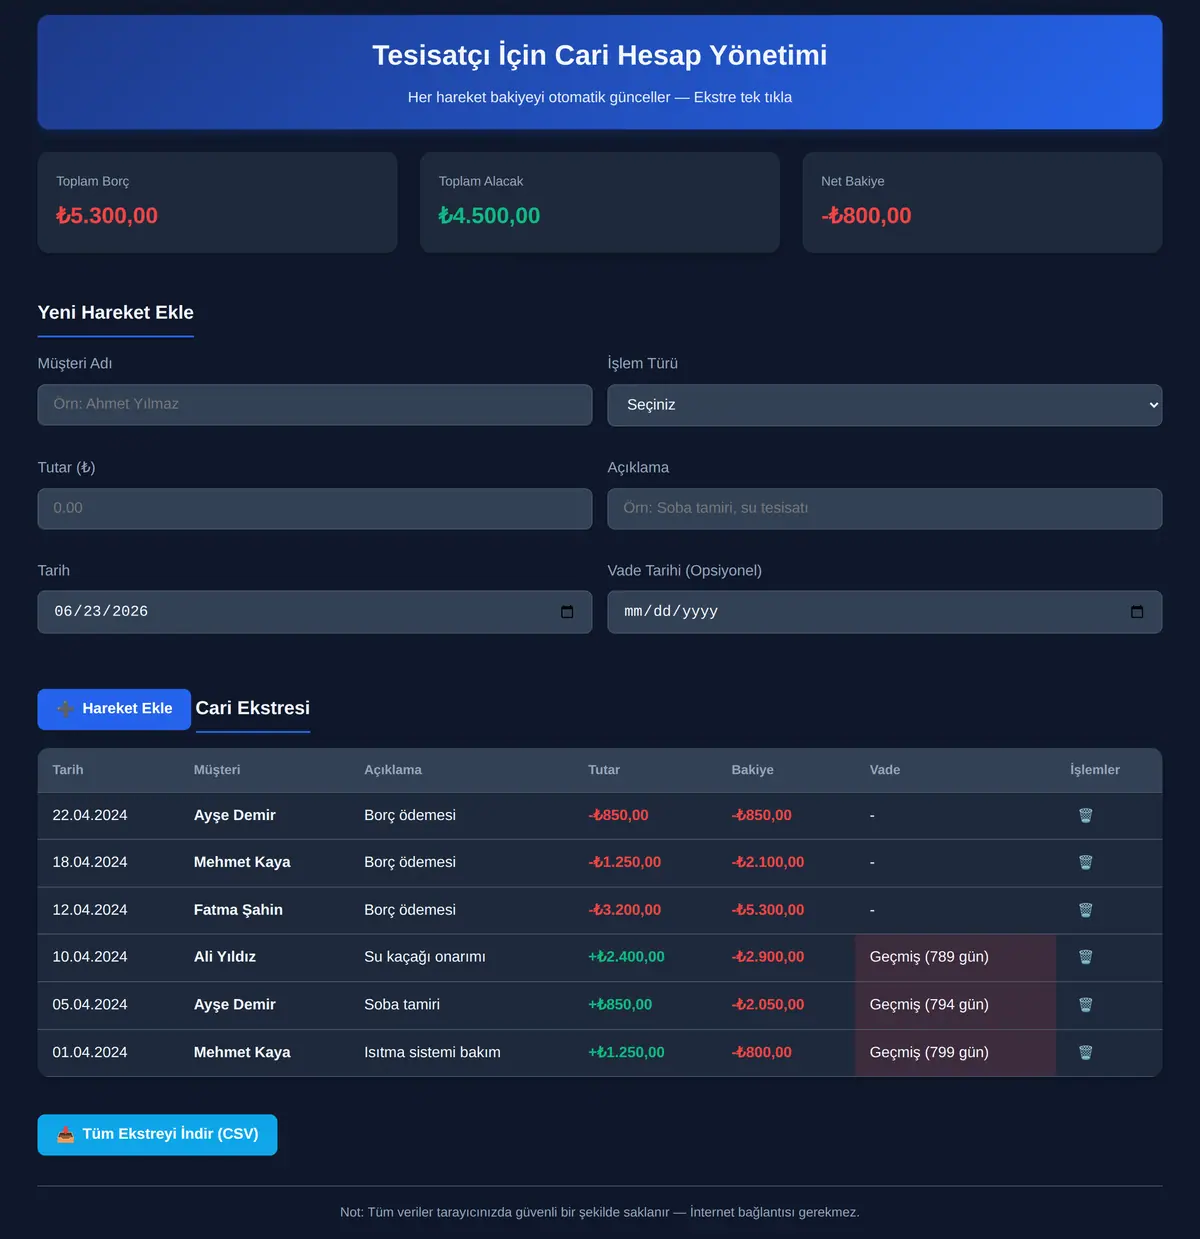Click the +₺2.400,00 amount cell

pos(626,958)
